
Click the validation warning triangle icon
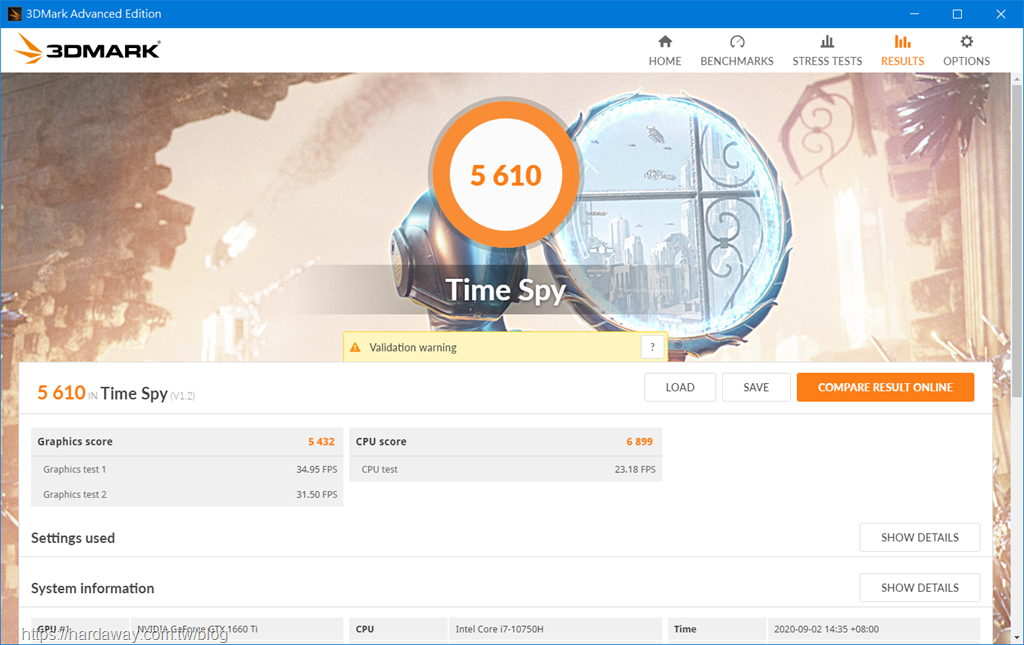coord(355,347)
